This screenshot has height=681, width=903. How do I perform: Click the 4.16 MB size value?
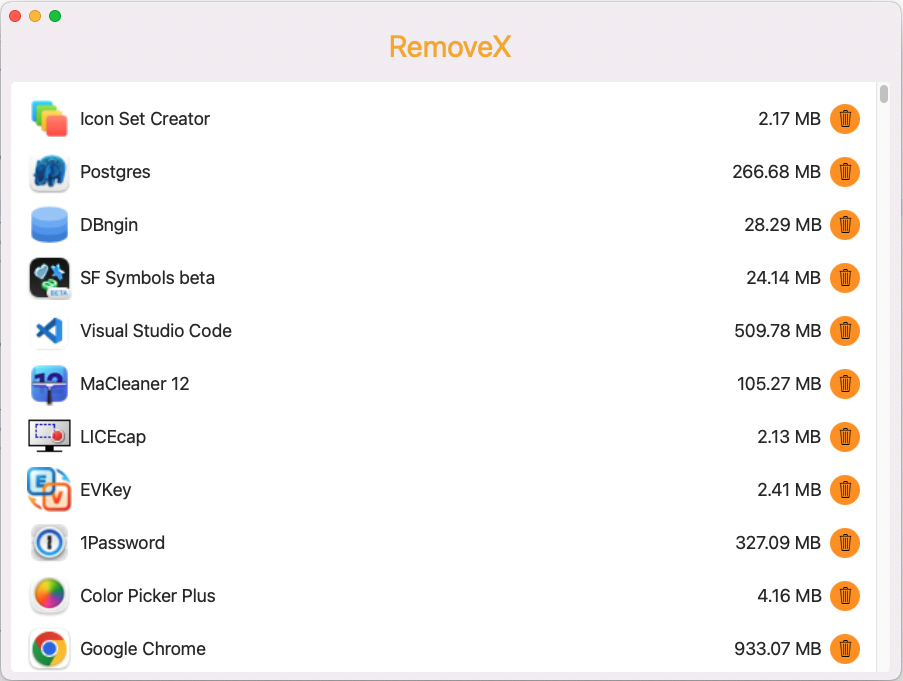point(789,596)
